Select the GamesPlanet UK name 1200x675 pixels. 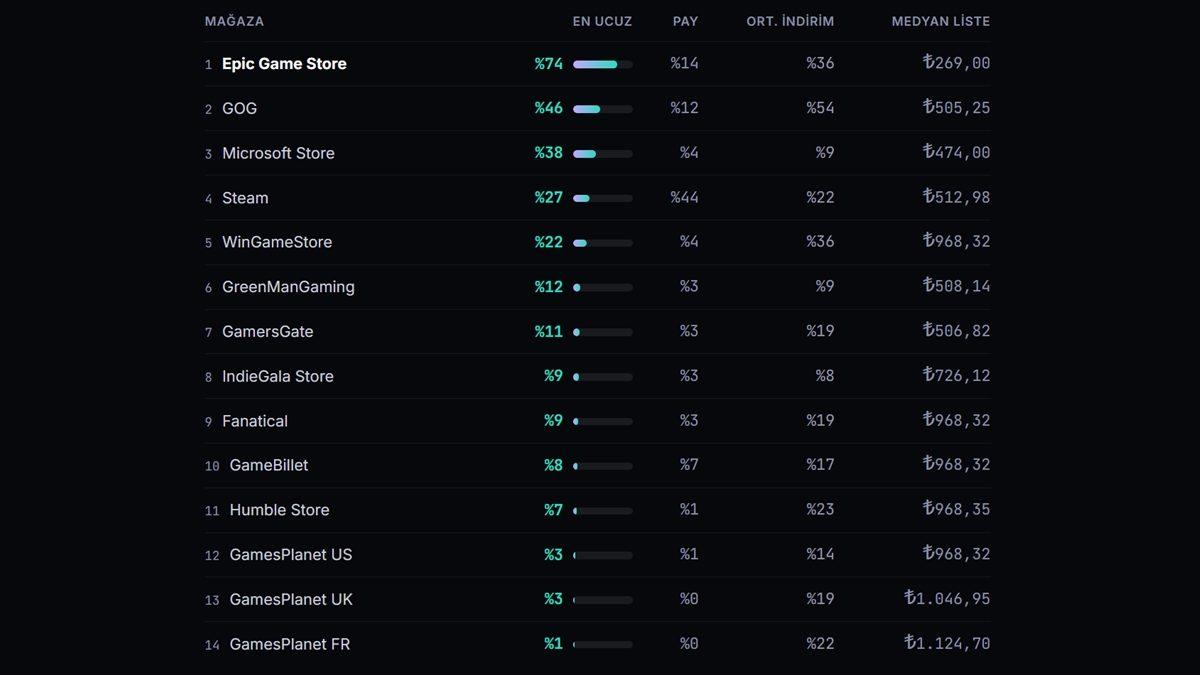click(291, 600)
